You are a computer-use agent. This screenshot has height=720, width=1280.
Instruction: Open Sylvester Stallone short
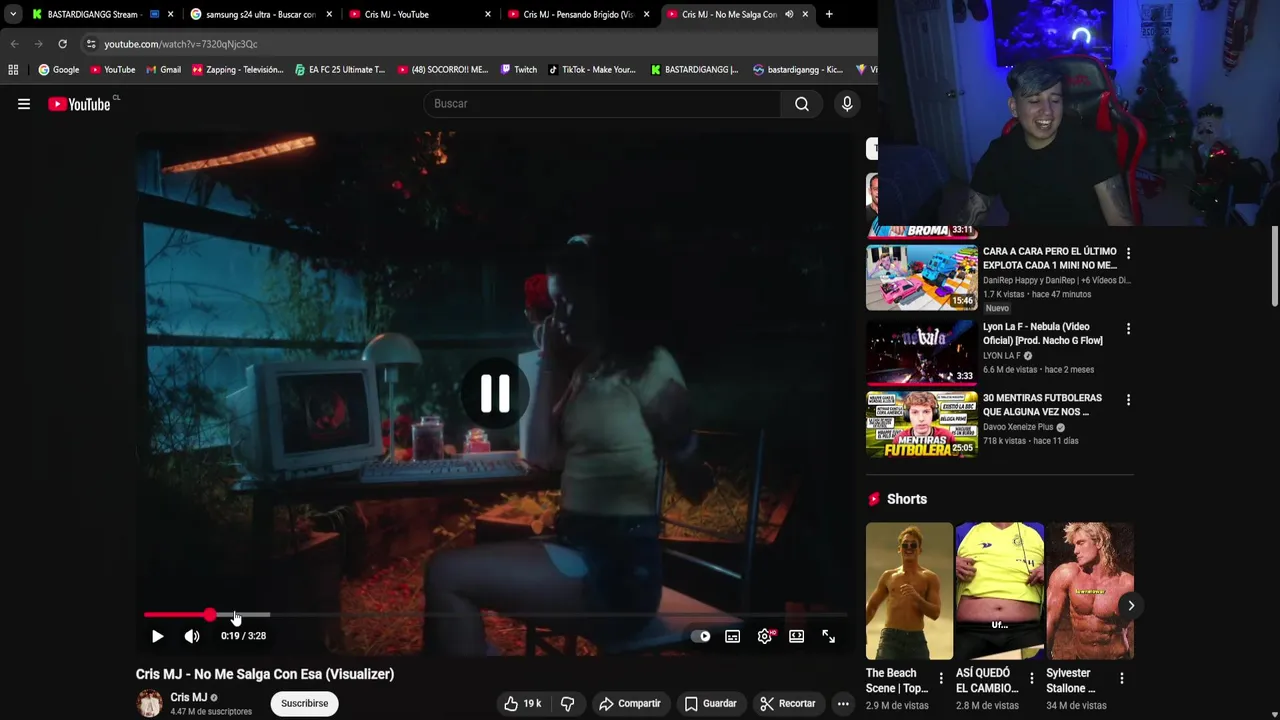point(1090,591)
